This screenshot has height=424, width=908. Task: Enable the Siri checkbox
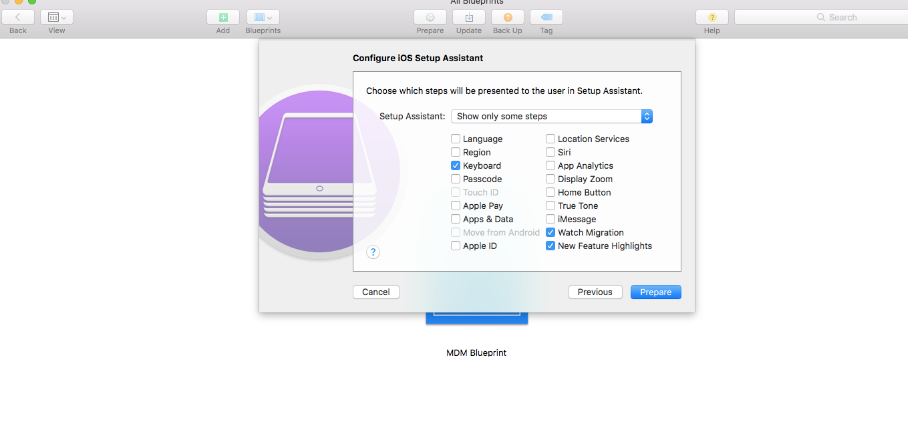[x=551, y=152]
